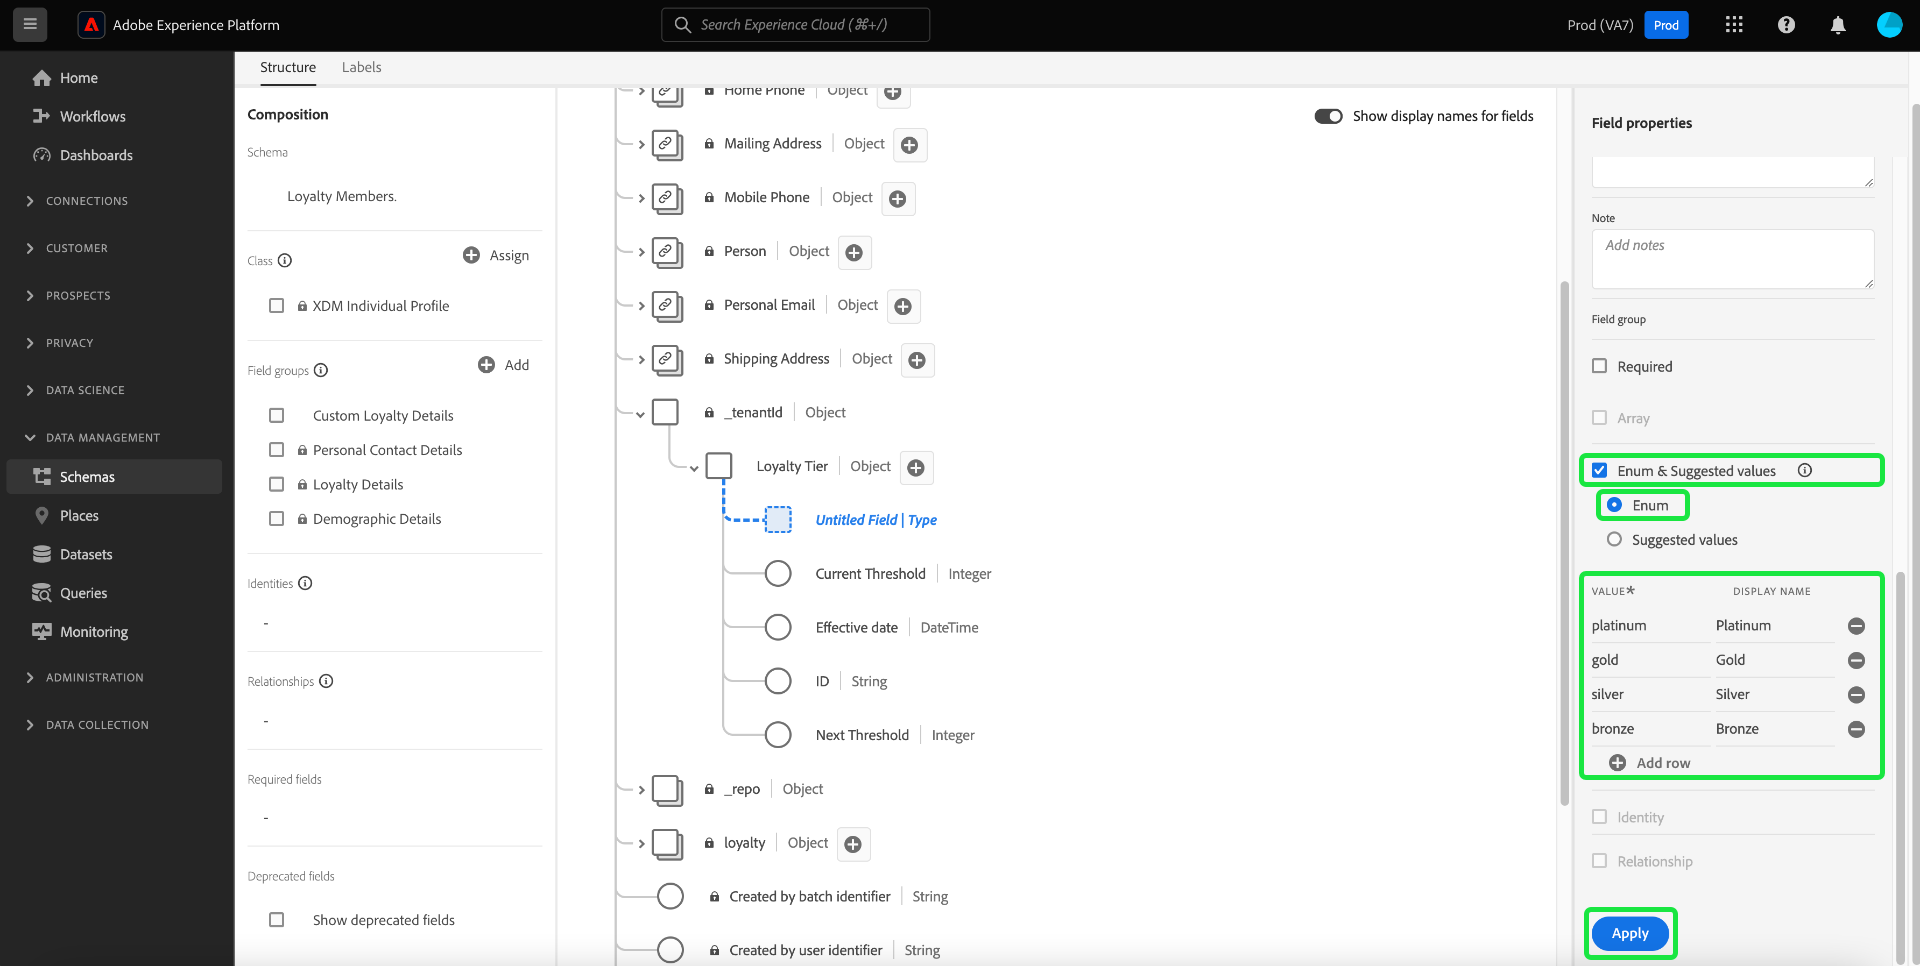Click plus icon next to Loyalty Tier

916,467
